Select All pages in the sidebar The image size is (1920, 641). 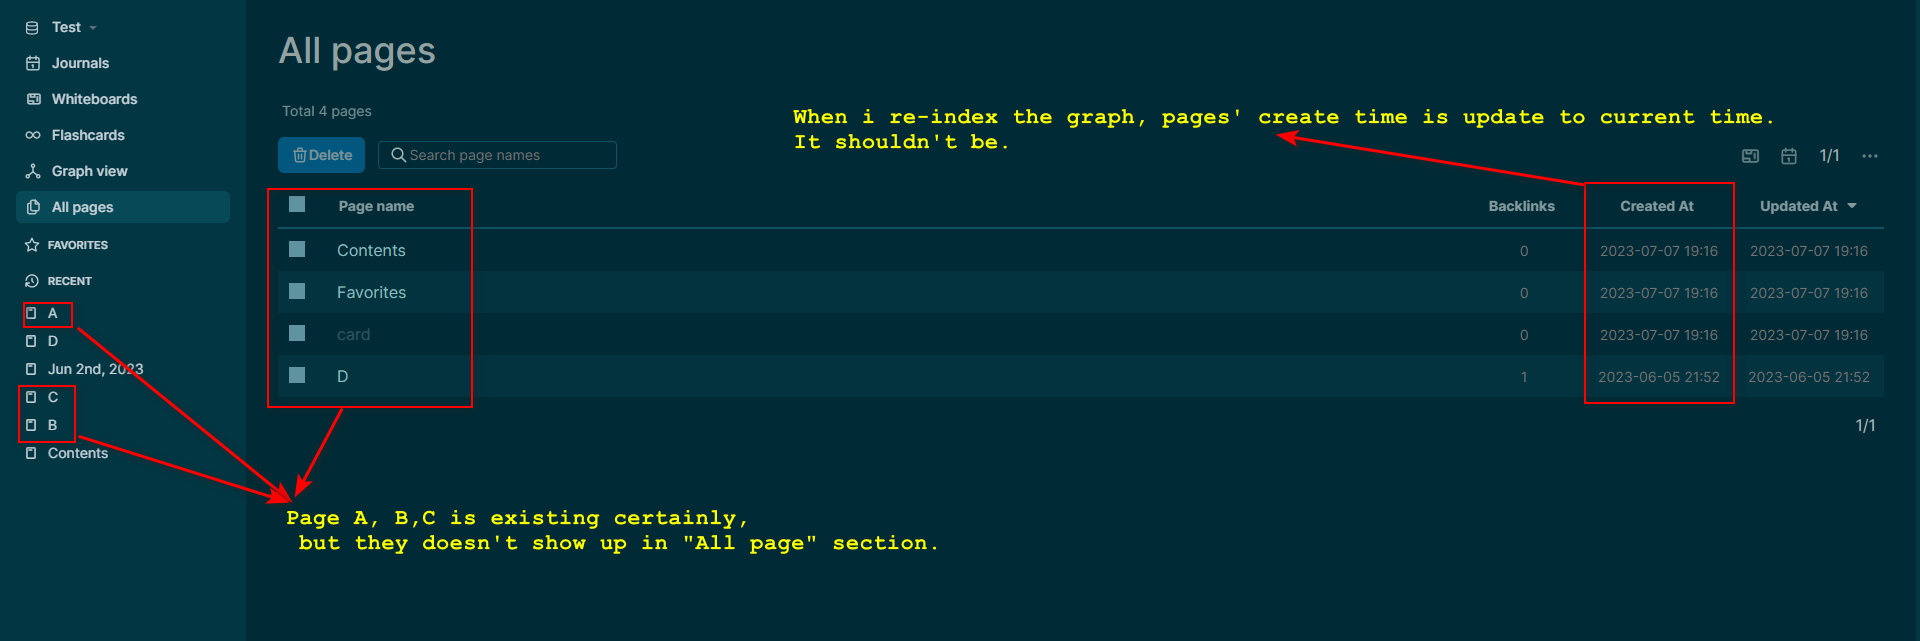pyautogui.click(x=81, y=206)
